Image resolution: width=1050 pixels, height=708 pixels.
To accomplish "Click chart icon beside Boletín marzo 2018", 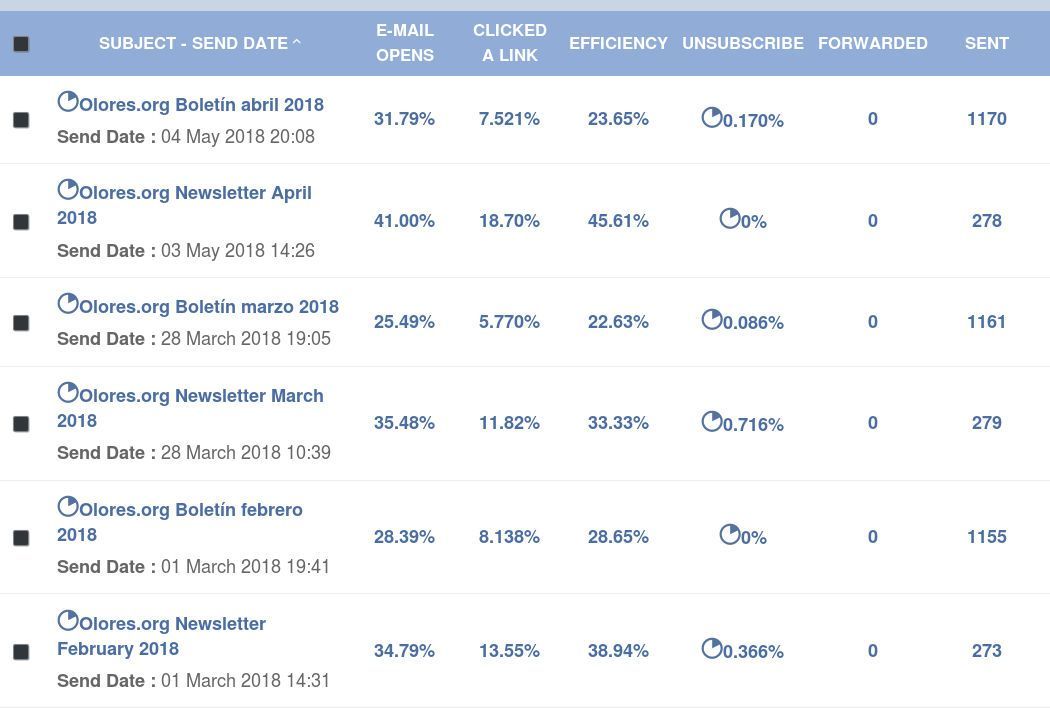I will tap(68, 303).
